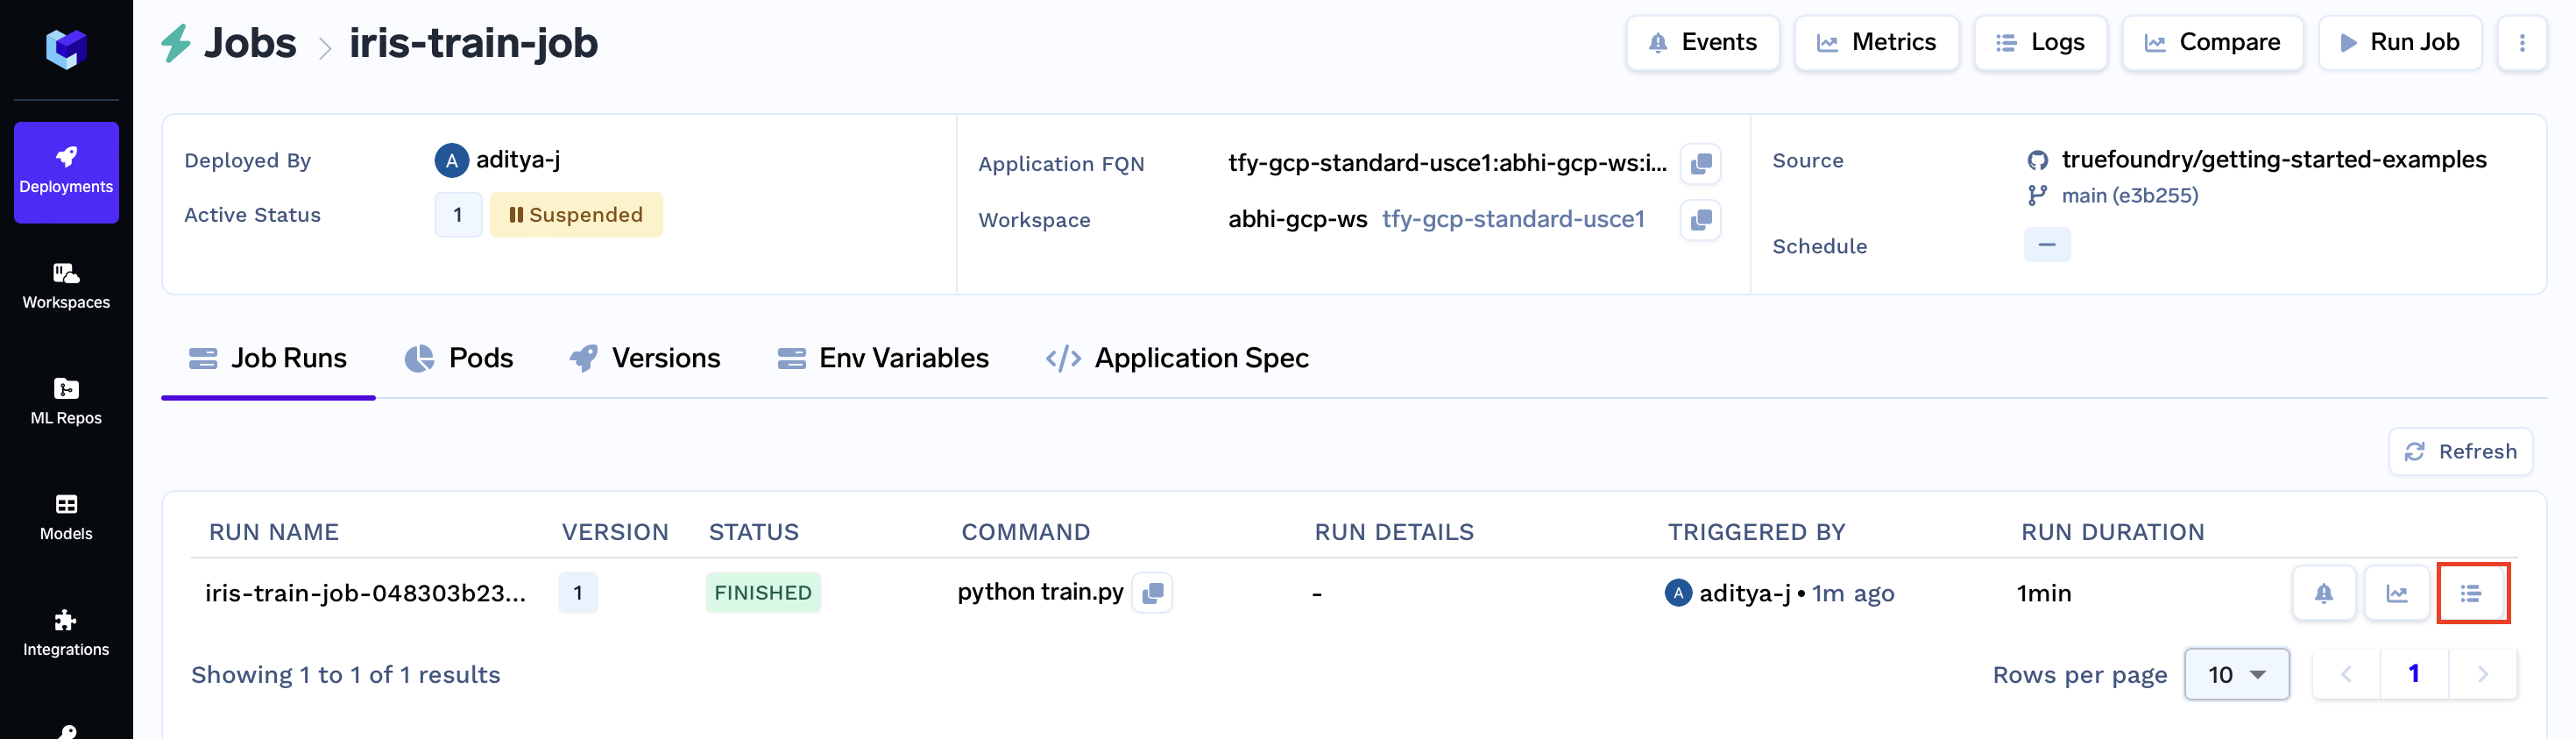Click the aditya-j deployer avatar
The height and width of the screenshot is (739, 2576).
click(452, 160)
